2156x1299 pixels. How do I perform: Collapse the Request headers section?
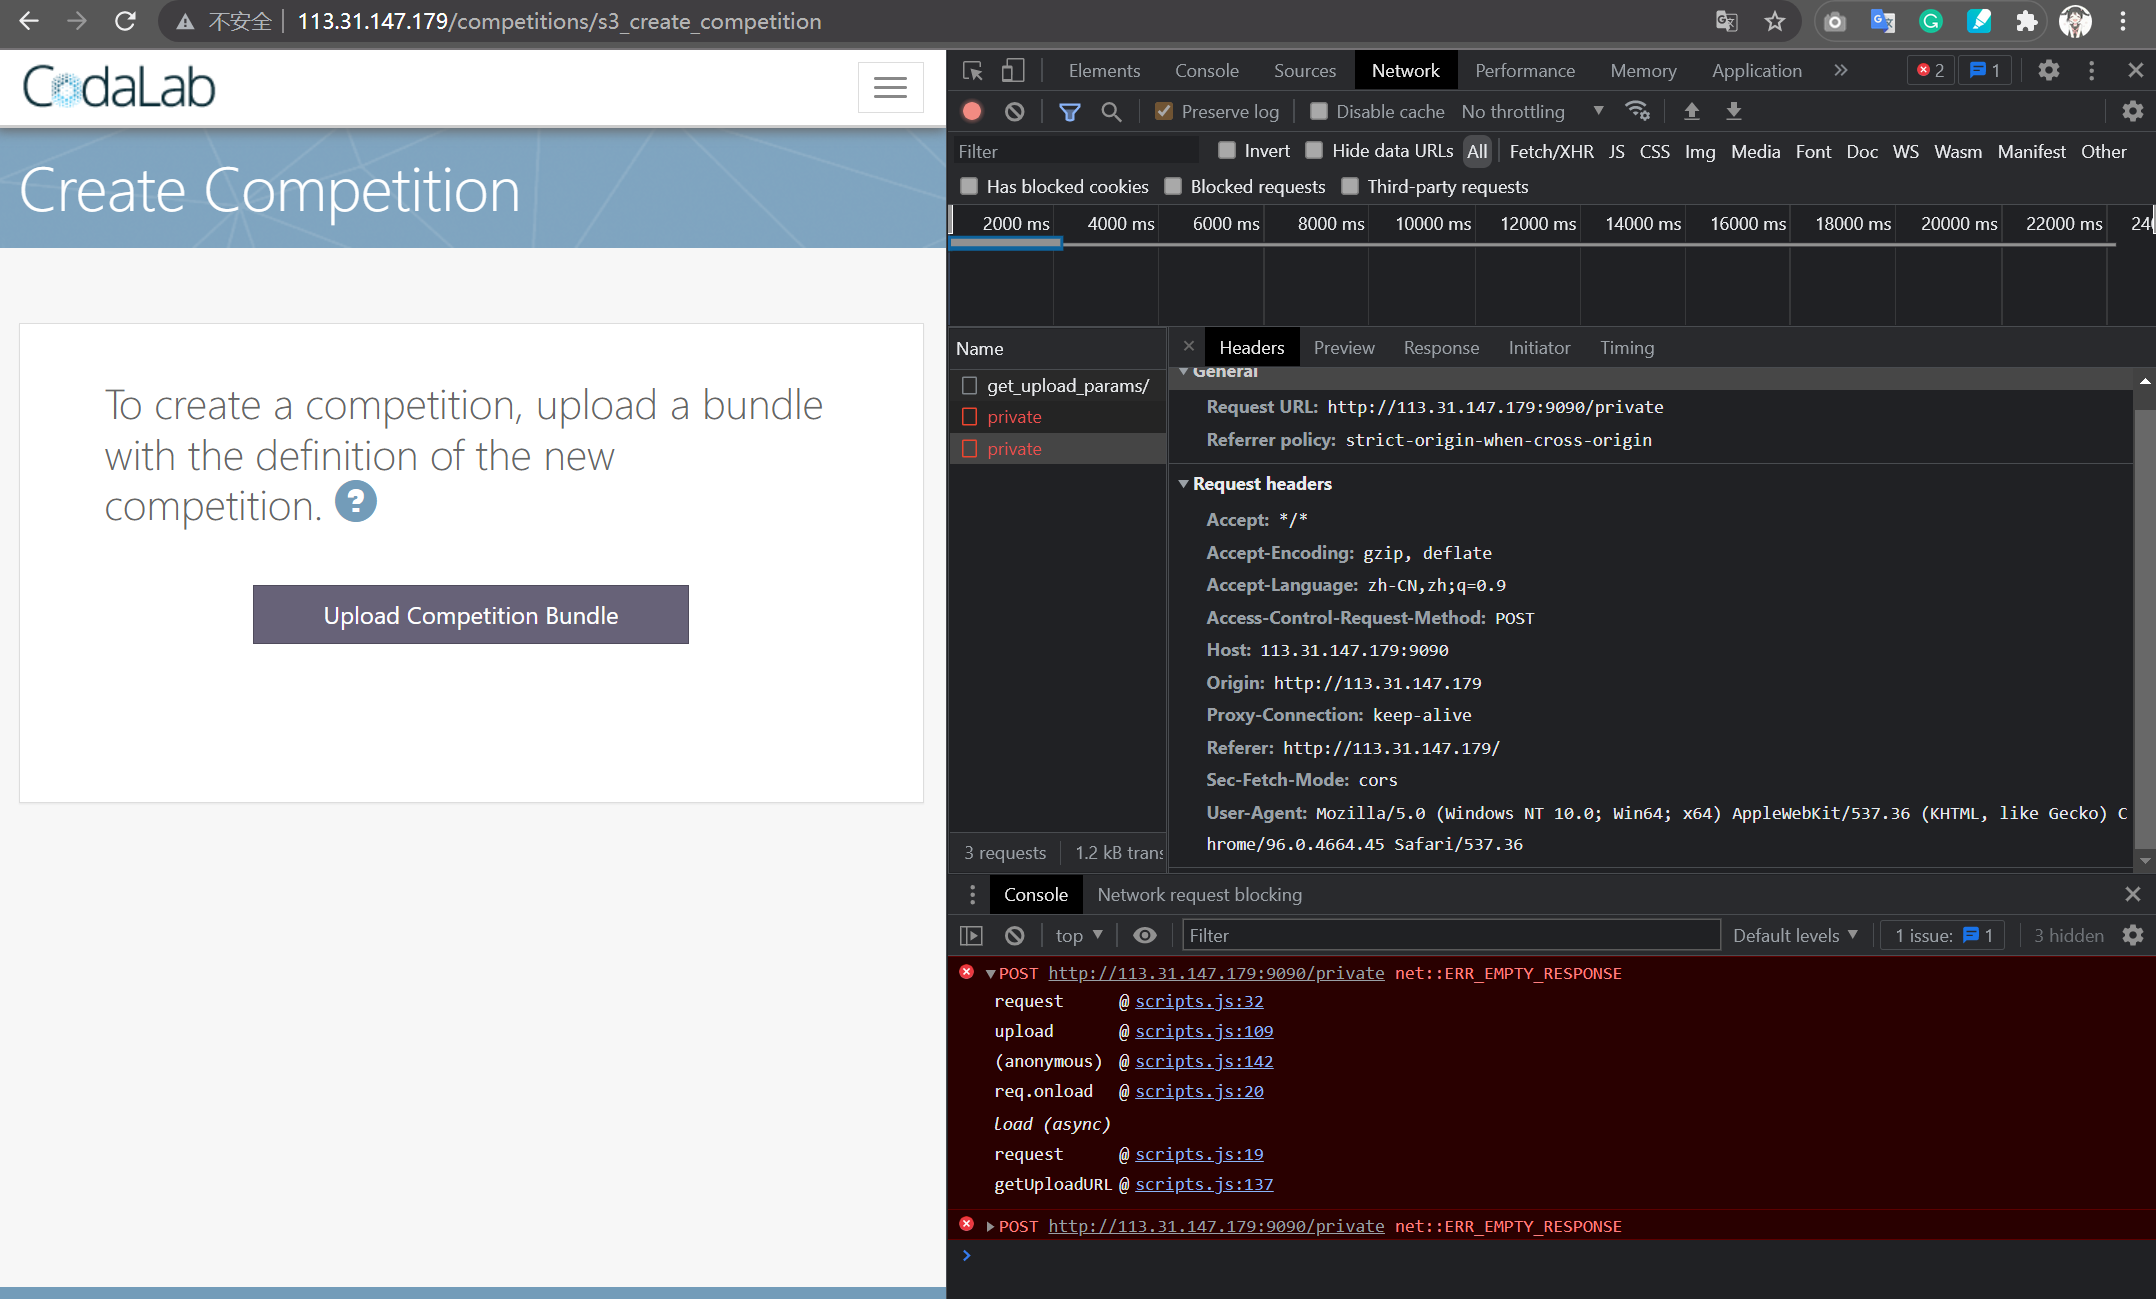pyautogui.click(x=1185, y=483)
